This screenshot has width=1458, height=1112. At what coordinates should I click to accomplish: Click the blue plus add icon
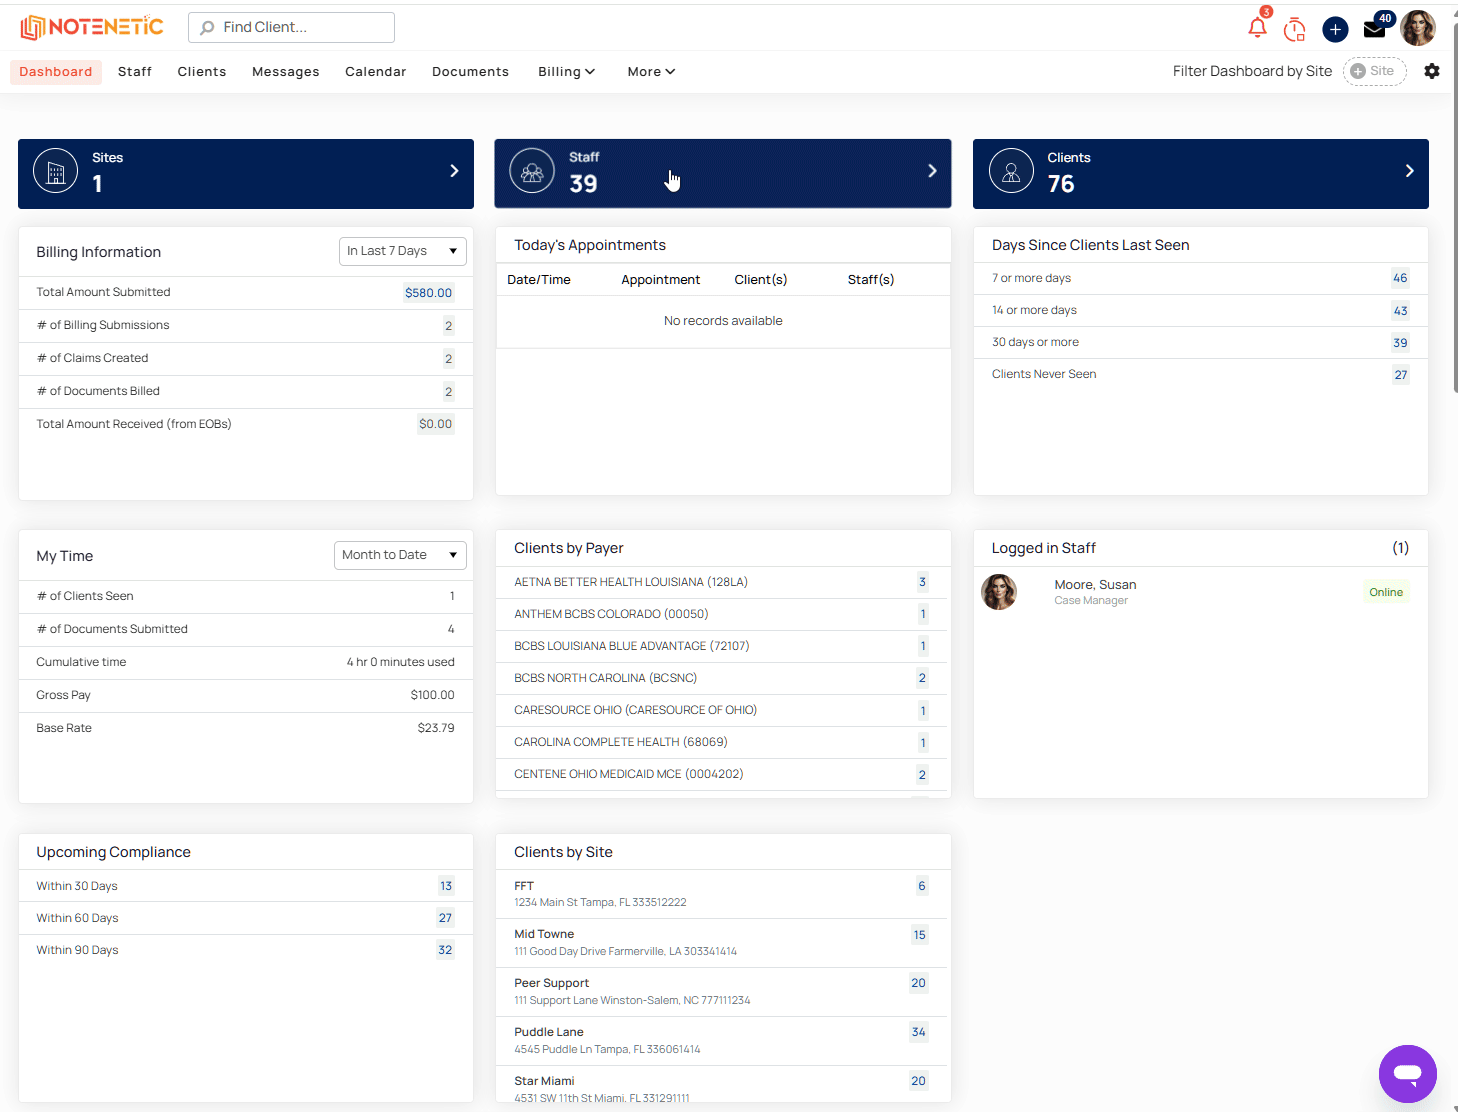1335,29
